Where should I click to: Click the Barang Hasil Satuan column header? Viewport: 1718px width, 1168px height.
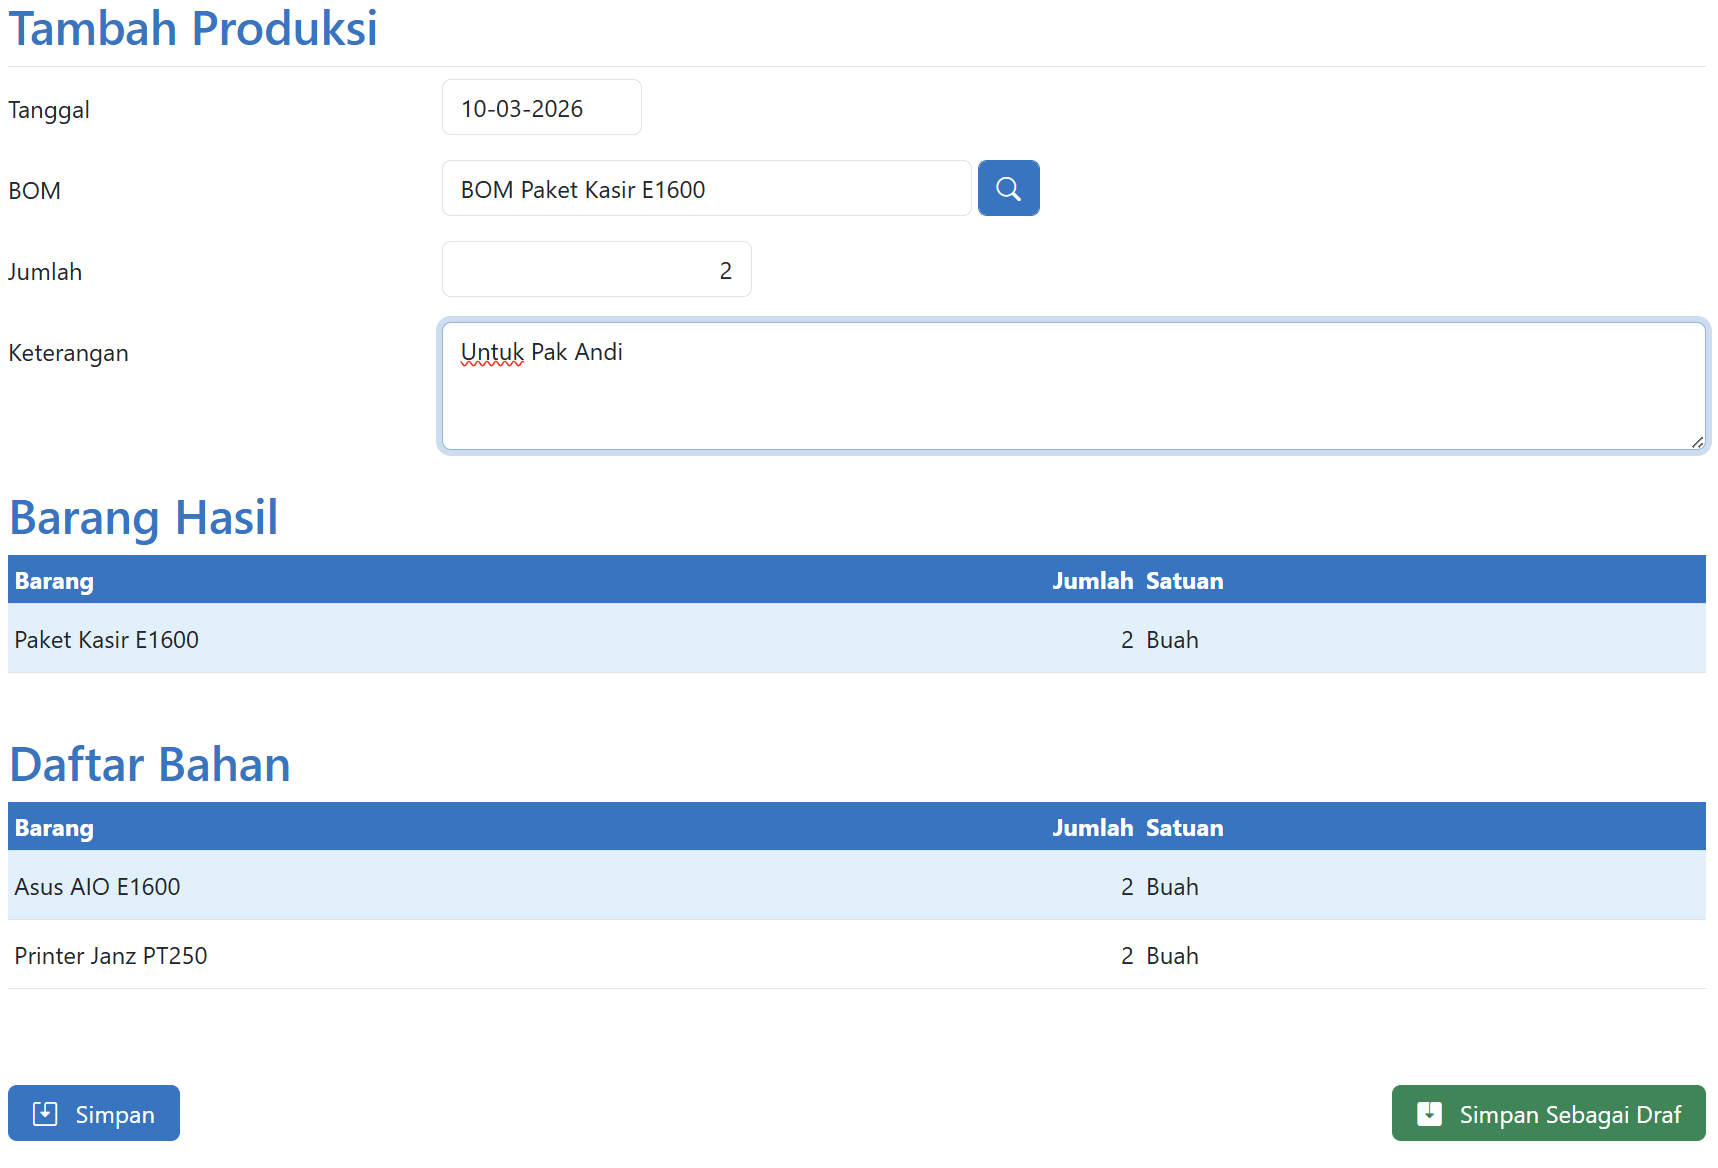tap(1184, 580)
